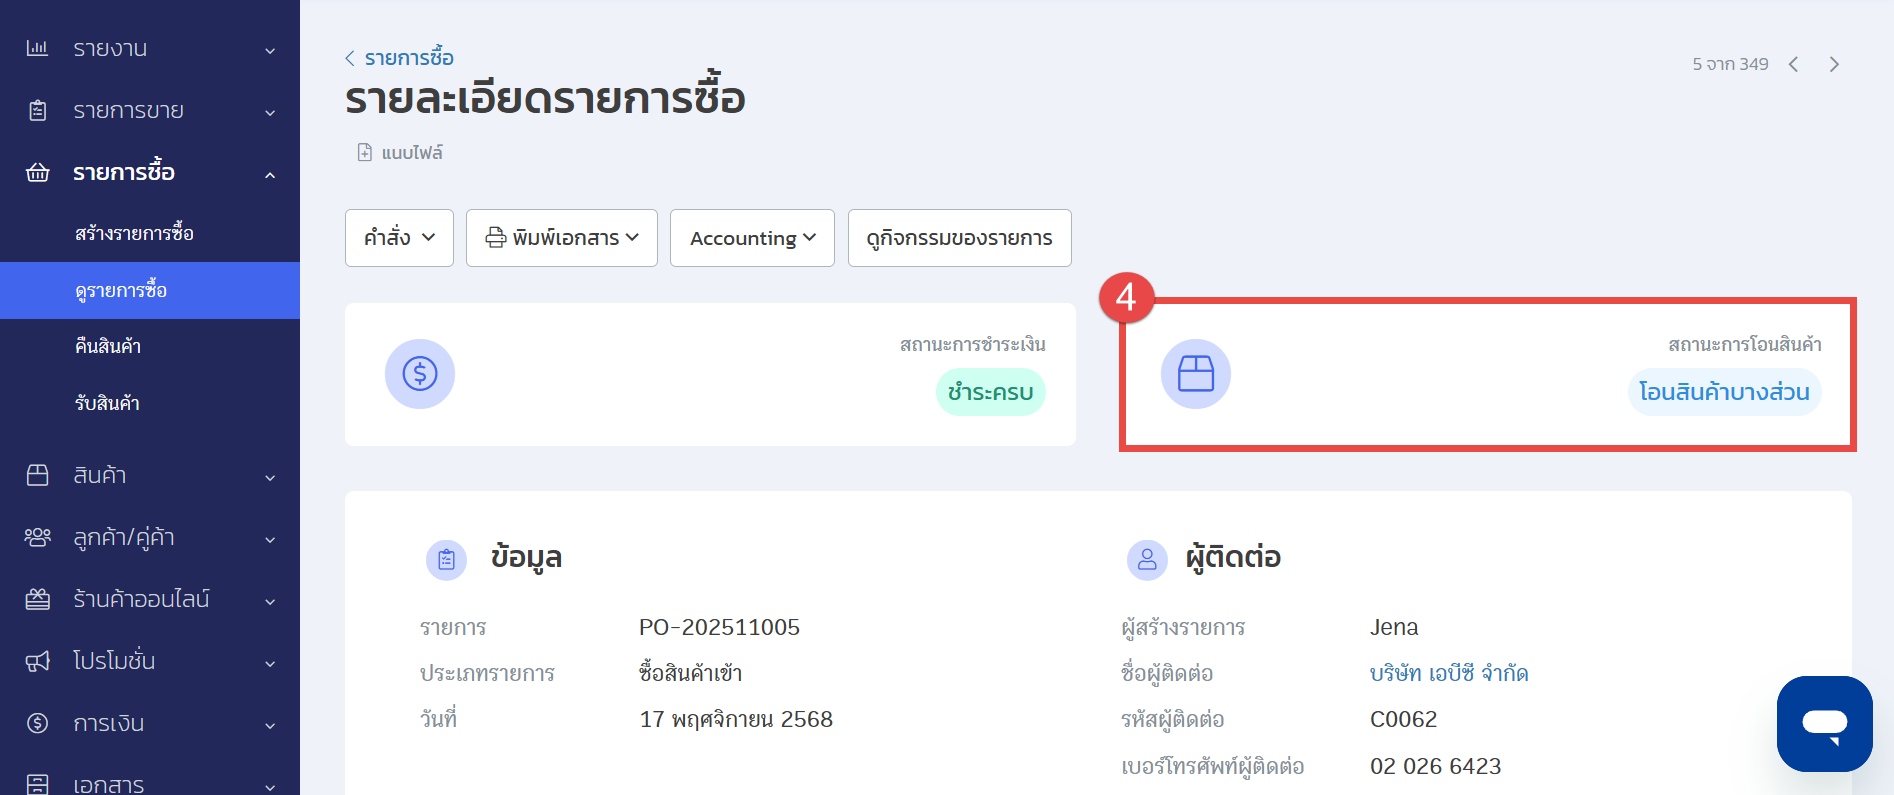Open the คำสั่ง dropdown

tap(399, 238)
